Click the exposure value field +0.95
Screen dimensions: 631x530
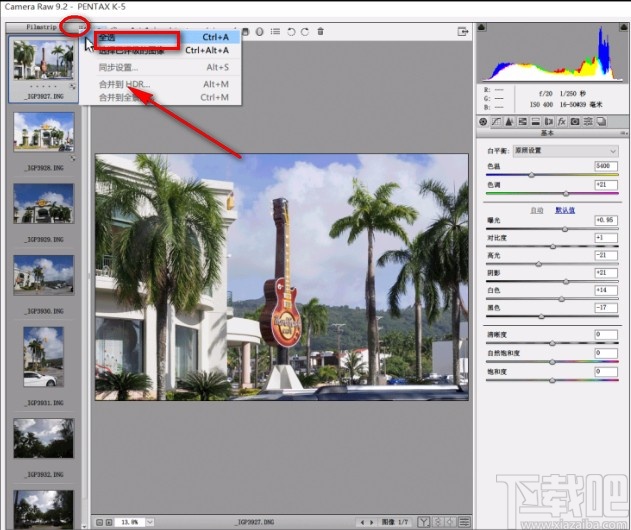(606, 220)
